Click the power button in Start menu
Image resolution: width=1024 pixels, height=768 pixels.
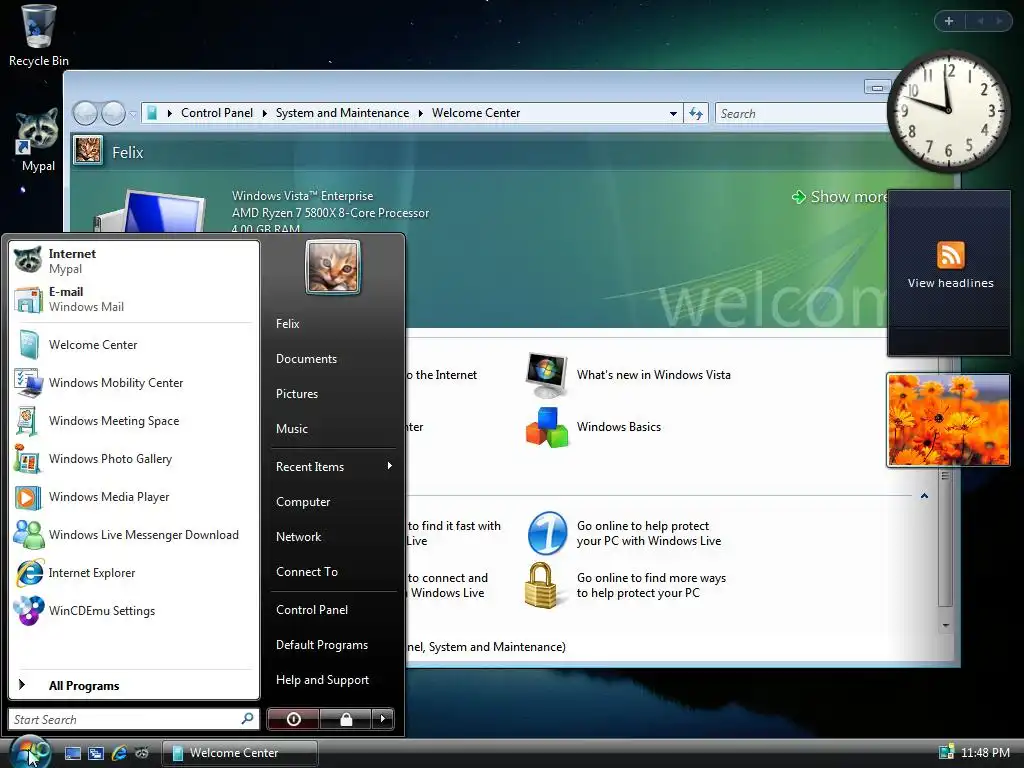293,719
